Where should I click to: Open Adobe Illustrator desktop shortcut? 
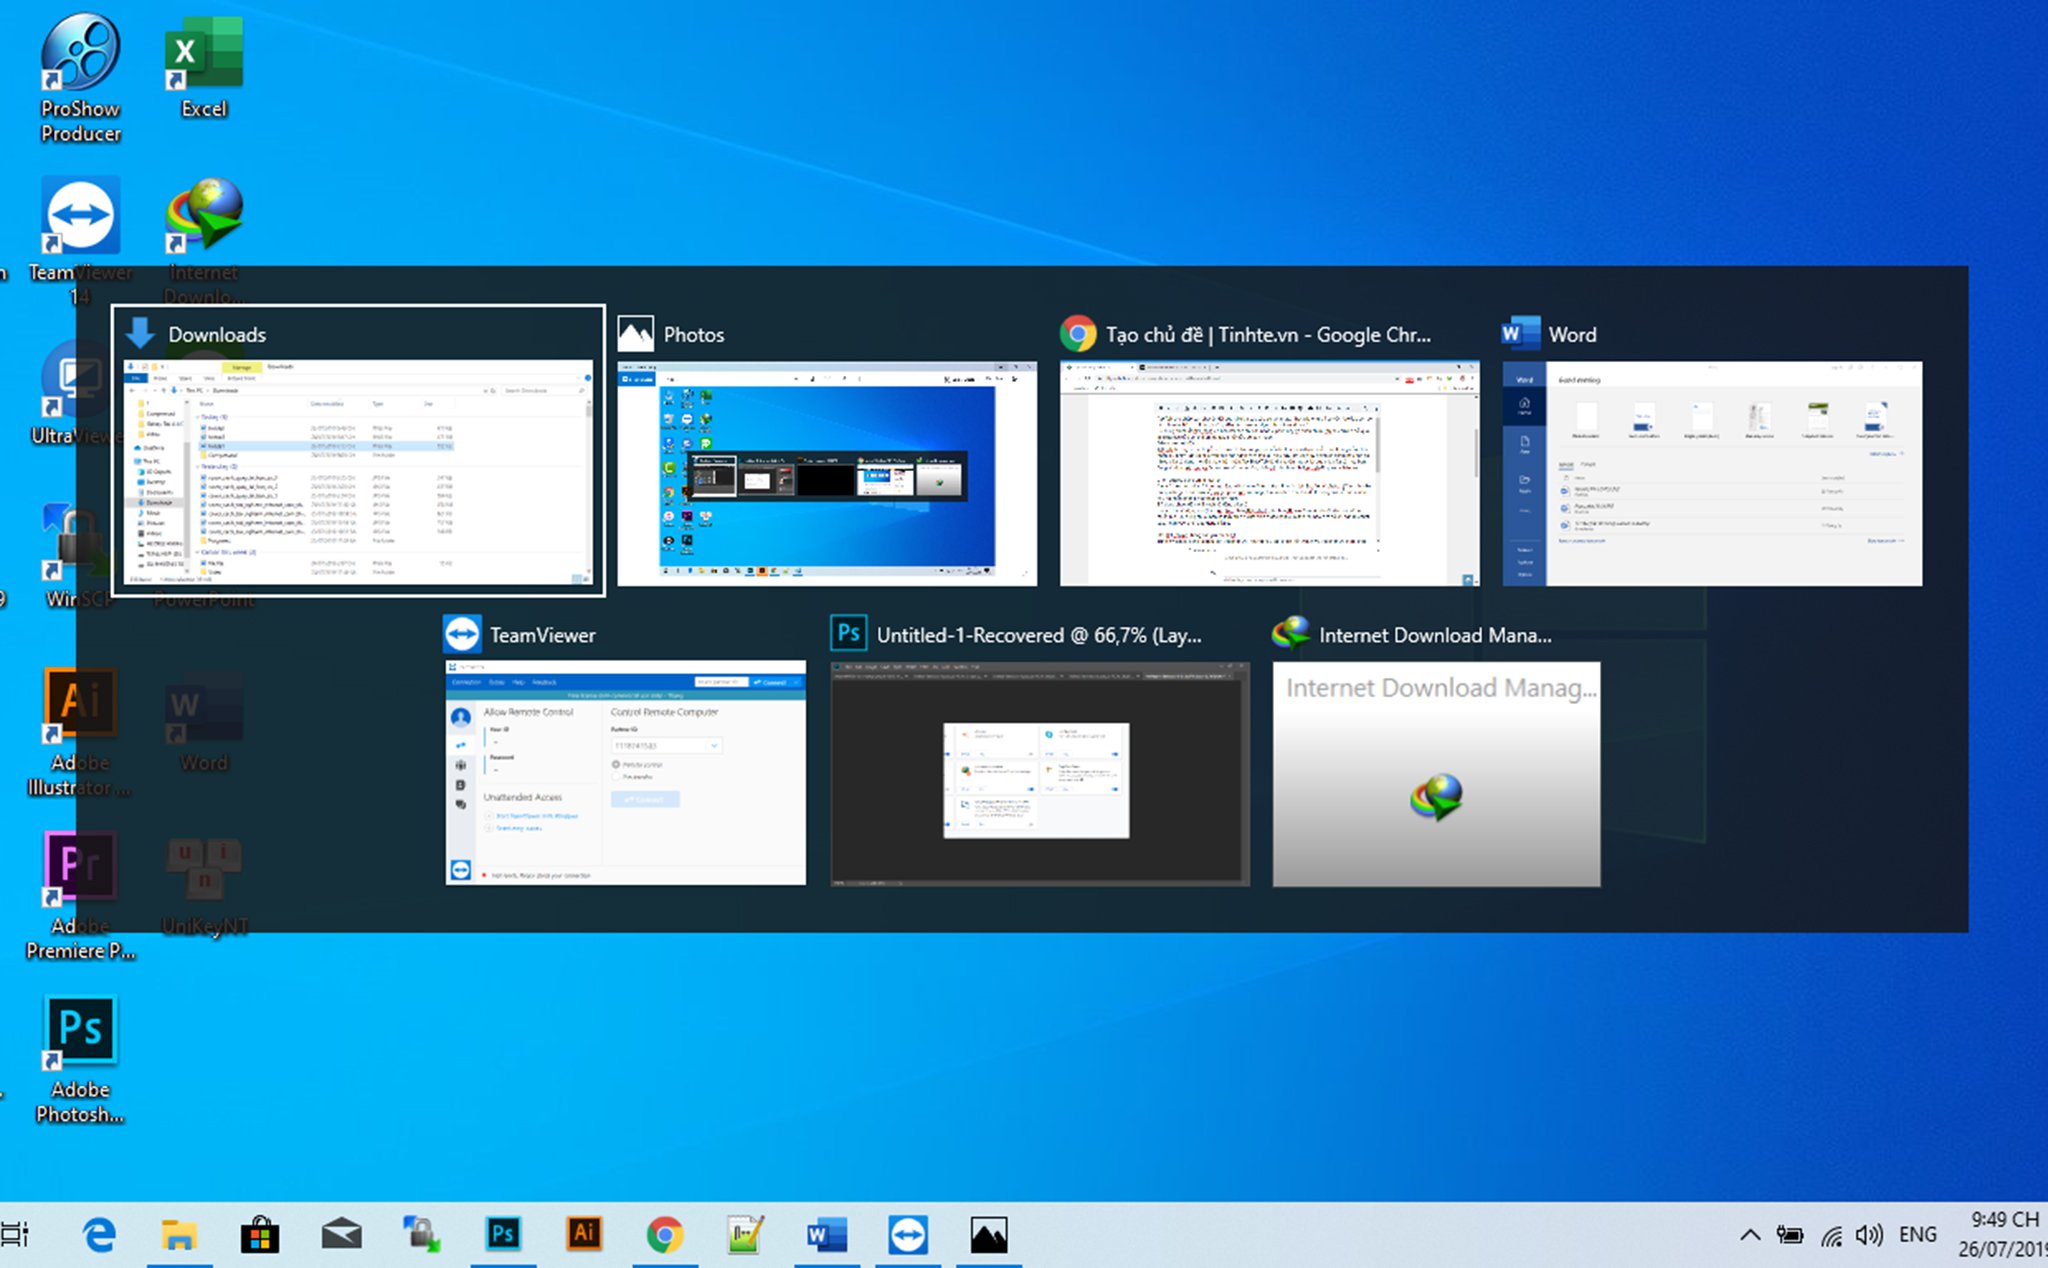click(x=80, y=732)
